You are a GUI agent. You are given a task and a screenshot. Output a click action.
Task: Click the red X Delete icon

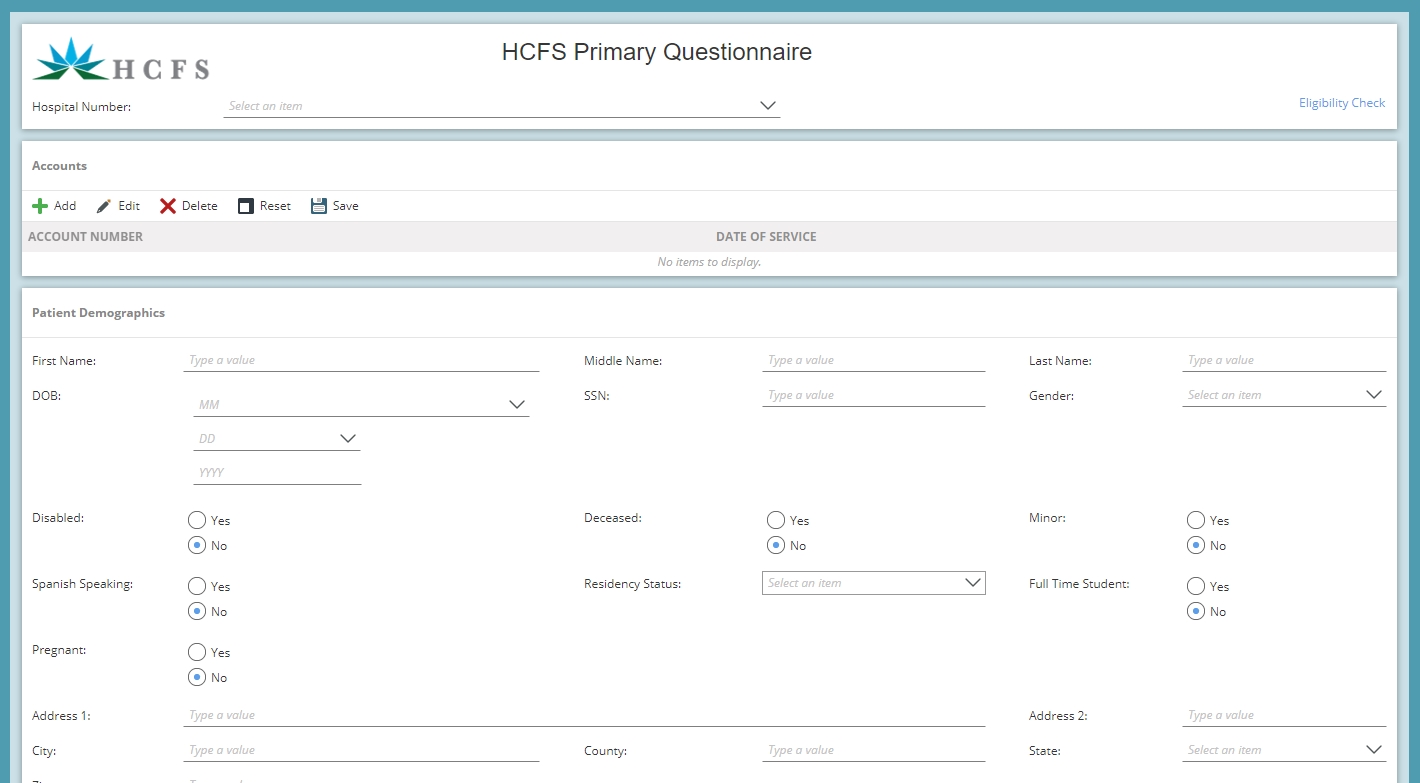pos(168,206)
